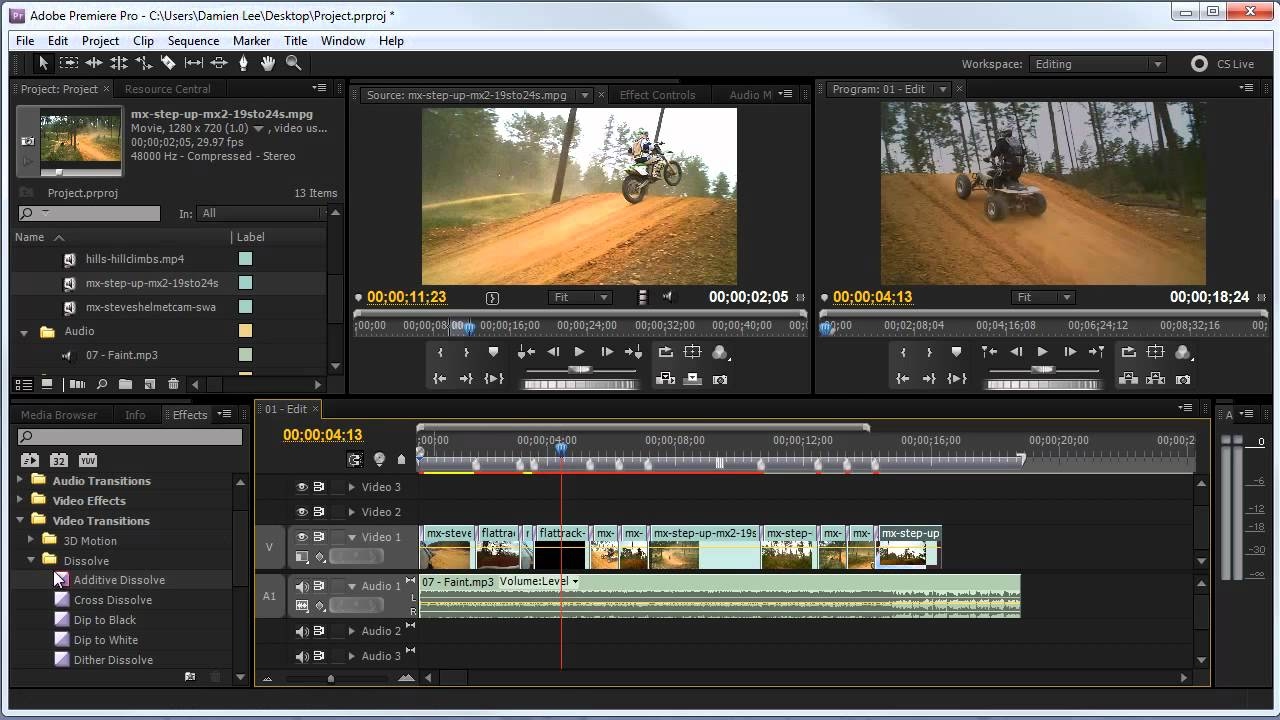Click the Export Frame camera icon in Program monitor

1183,379
